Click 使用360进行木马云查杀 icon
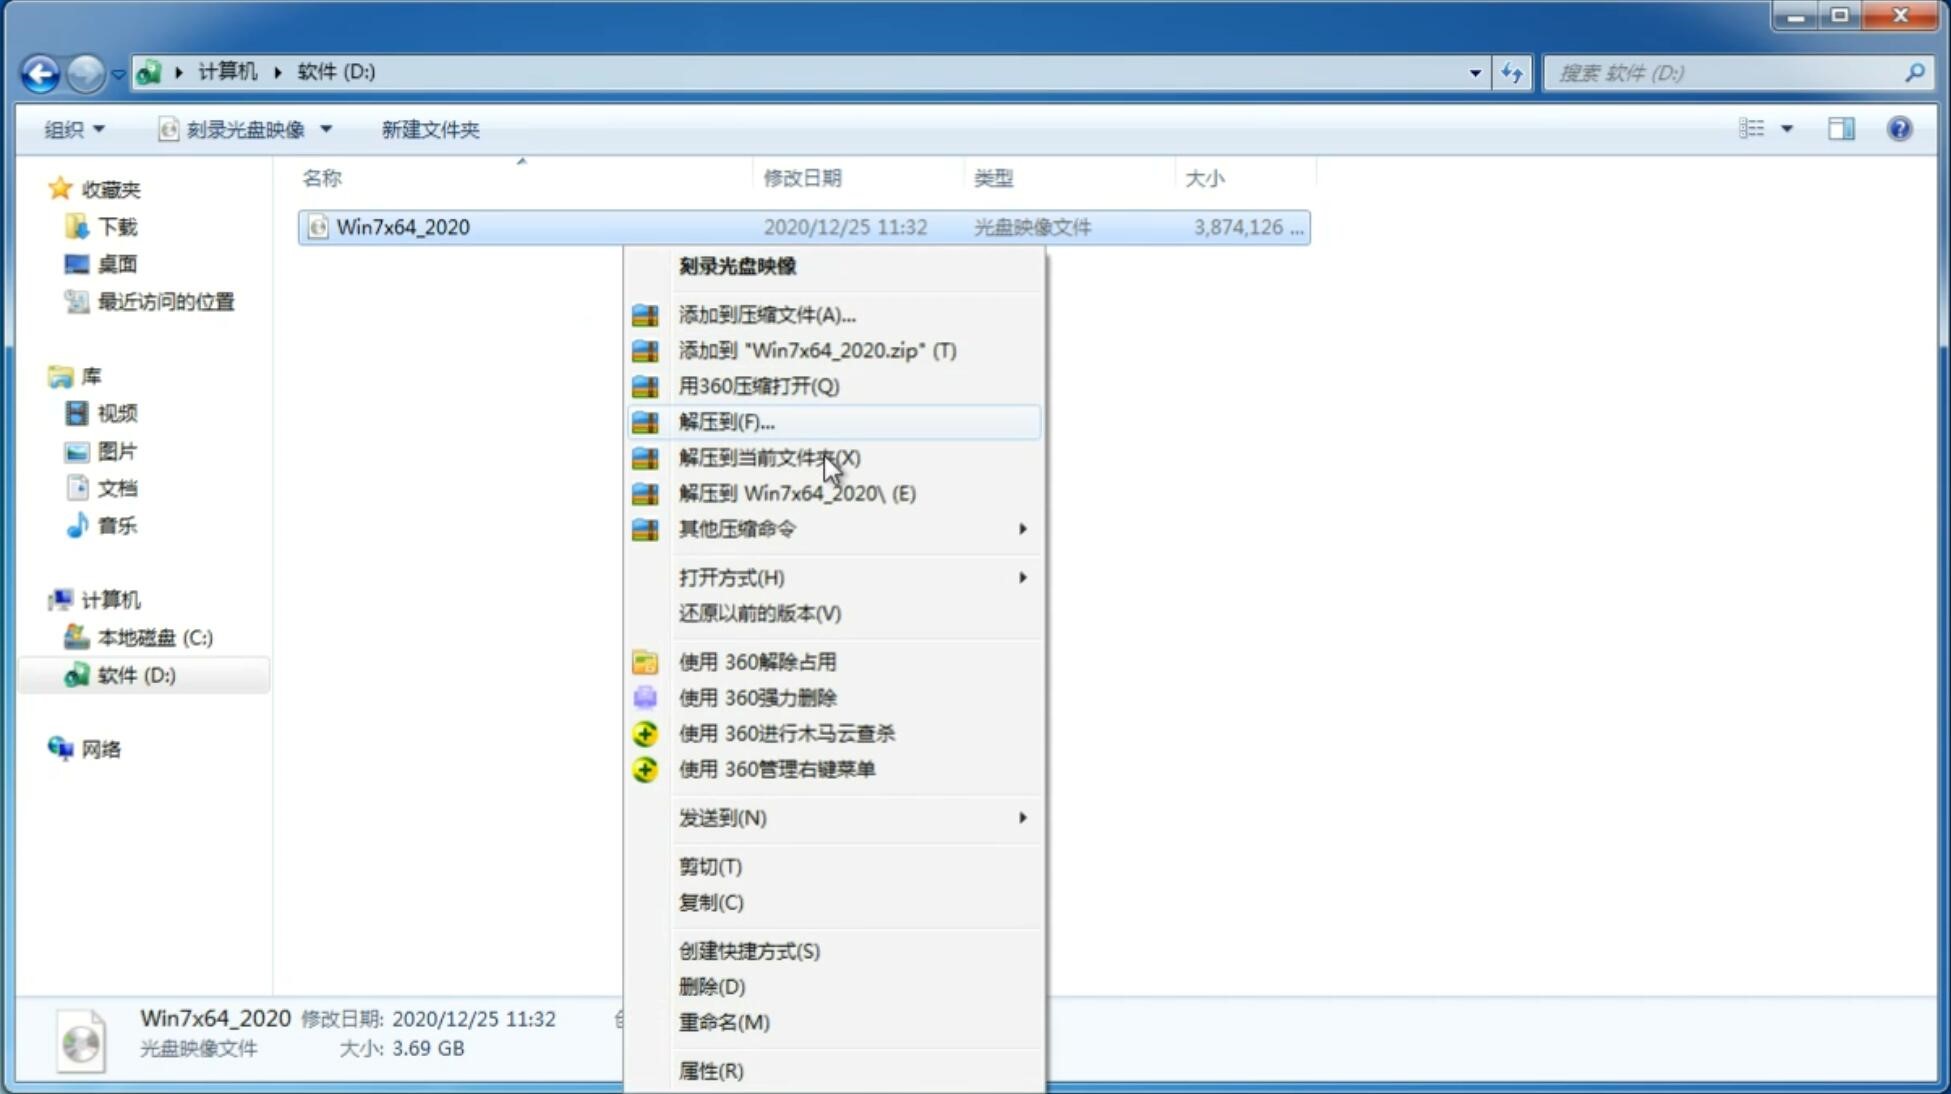 (x=645, y=732)
